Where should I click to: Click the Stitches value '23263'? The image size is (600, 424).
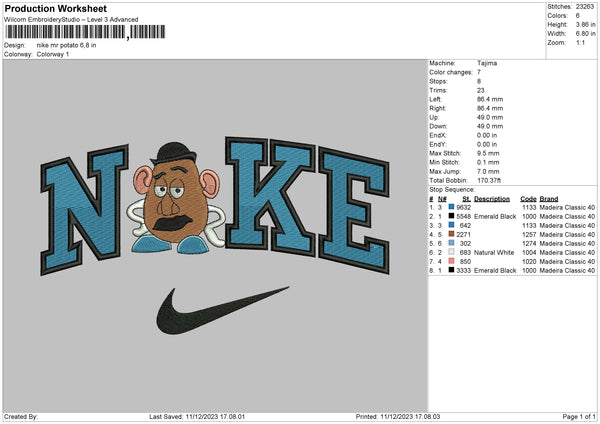pos(585,7)
